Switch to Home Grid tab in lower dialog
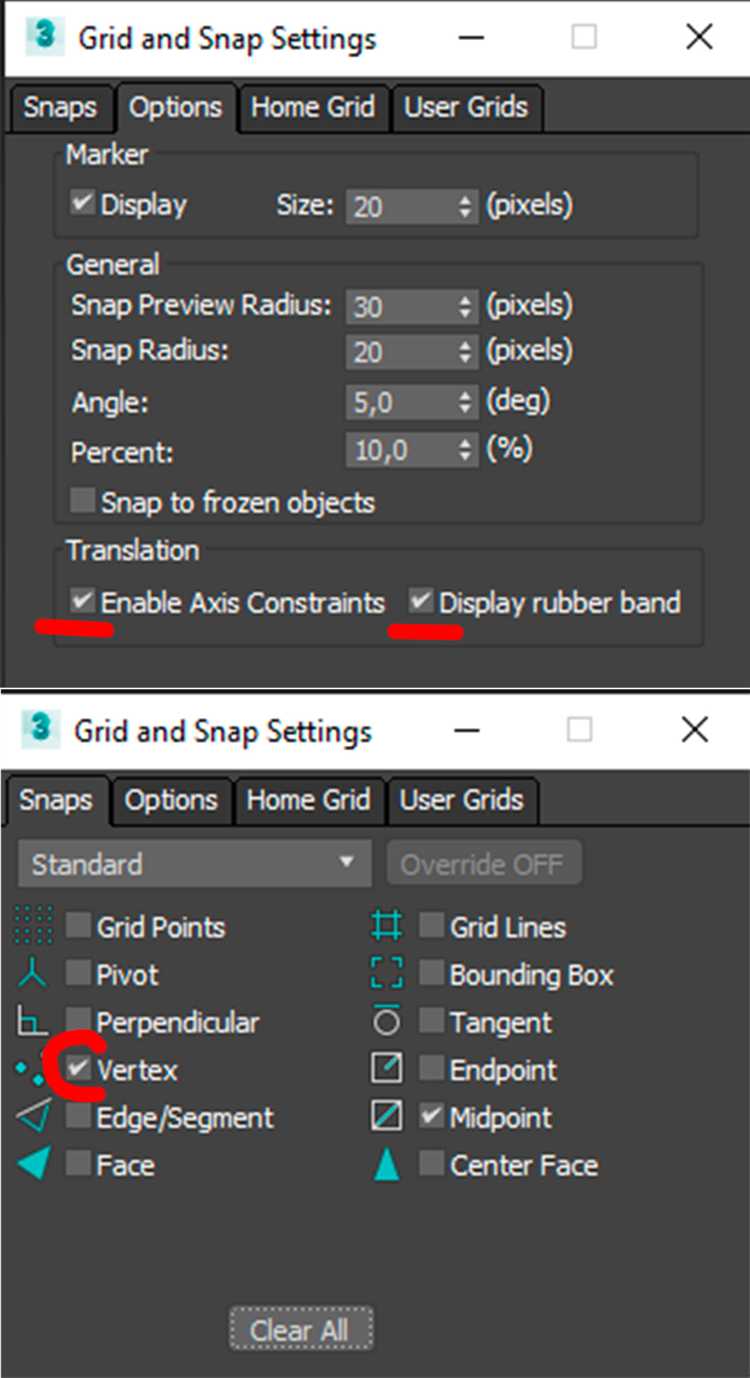The image size is (750, 1378). (308, 801)
